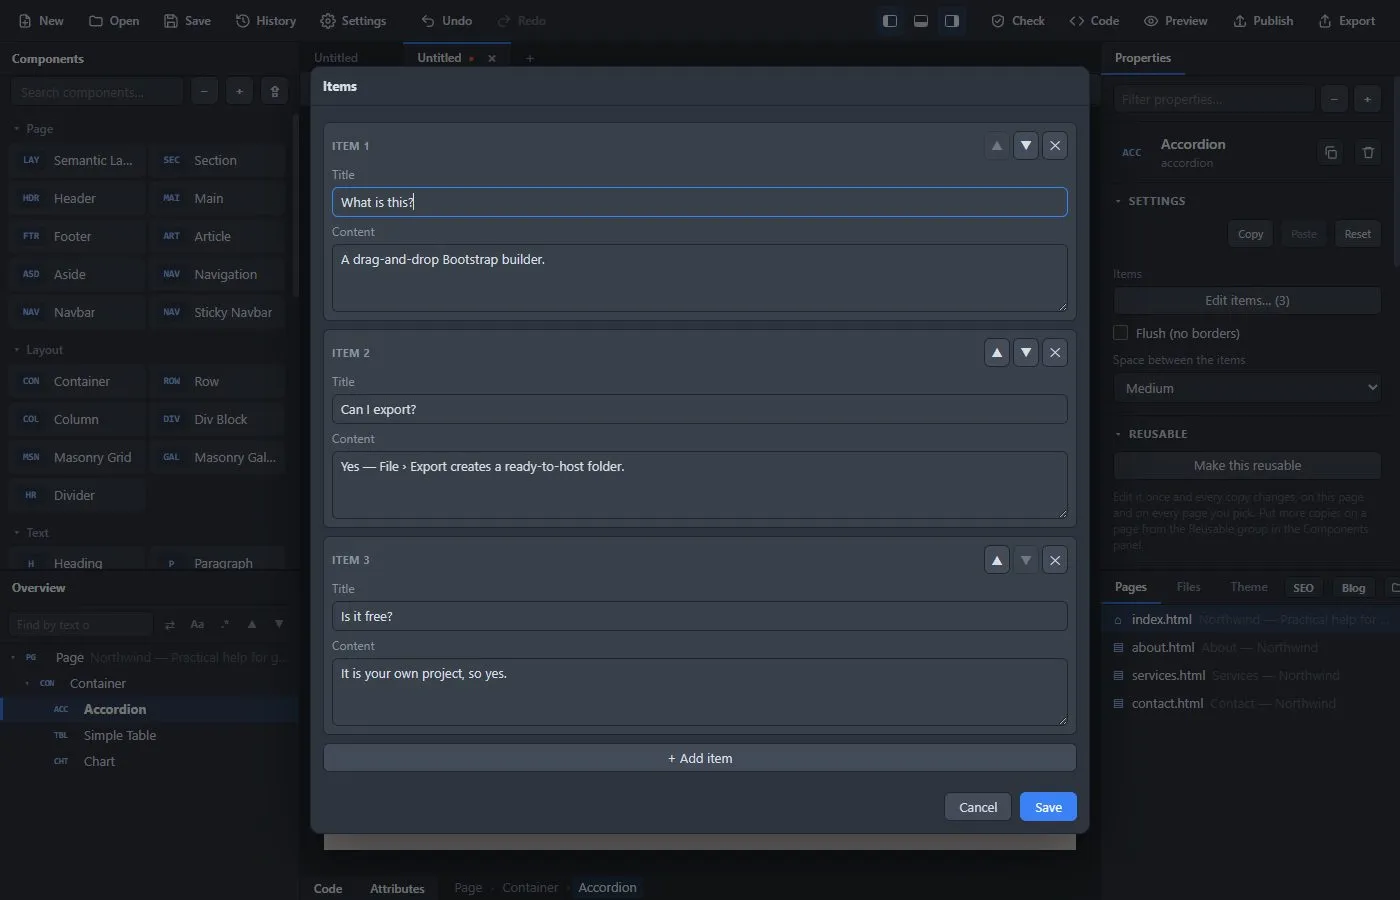Duplicate the Accordion component

pyautogui.click(x=1330, y=153)
